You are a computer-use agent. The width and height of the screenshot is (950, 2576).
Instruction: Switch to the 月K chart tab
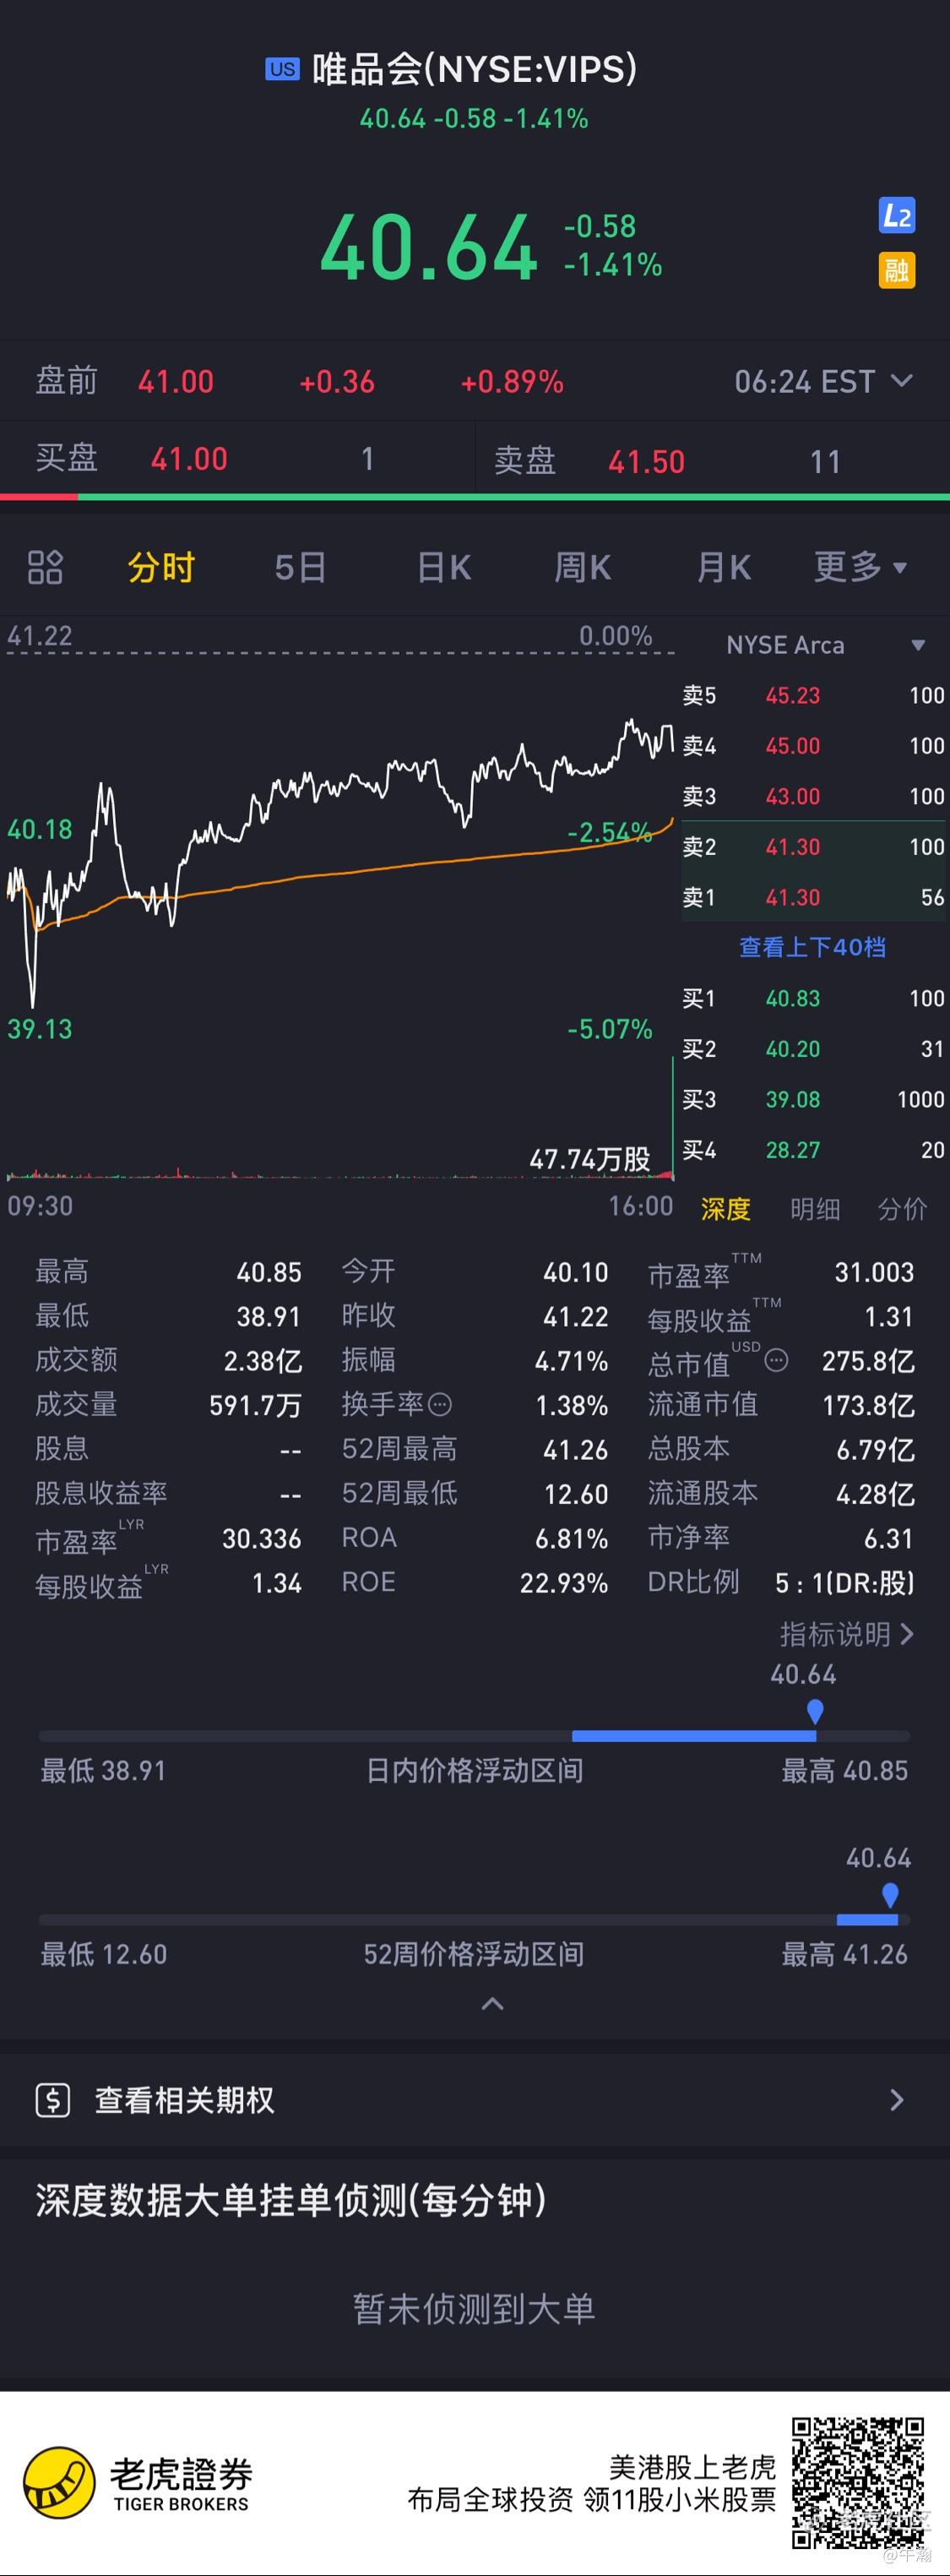click(723, 568)
